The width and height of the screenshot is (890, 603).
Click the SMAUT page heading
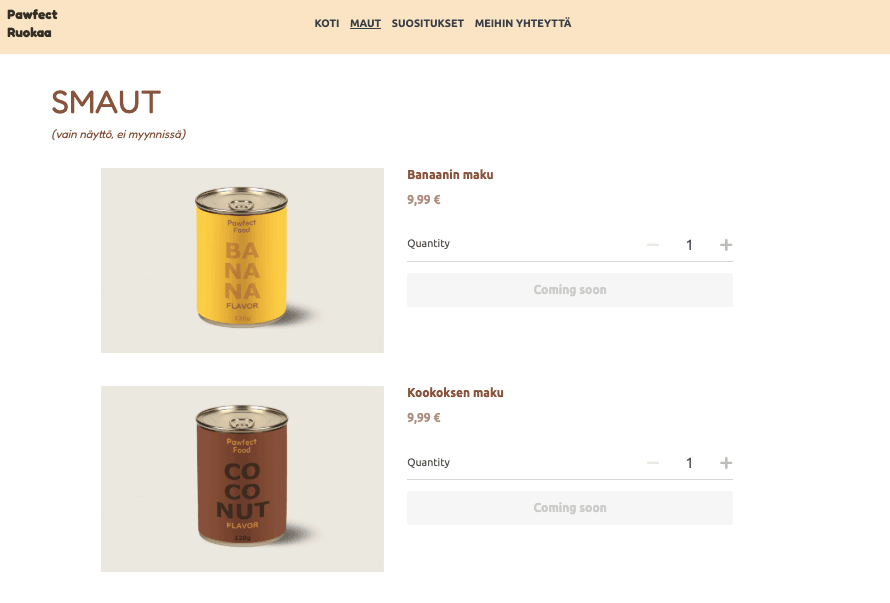(x=106, y=102)
